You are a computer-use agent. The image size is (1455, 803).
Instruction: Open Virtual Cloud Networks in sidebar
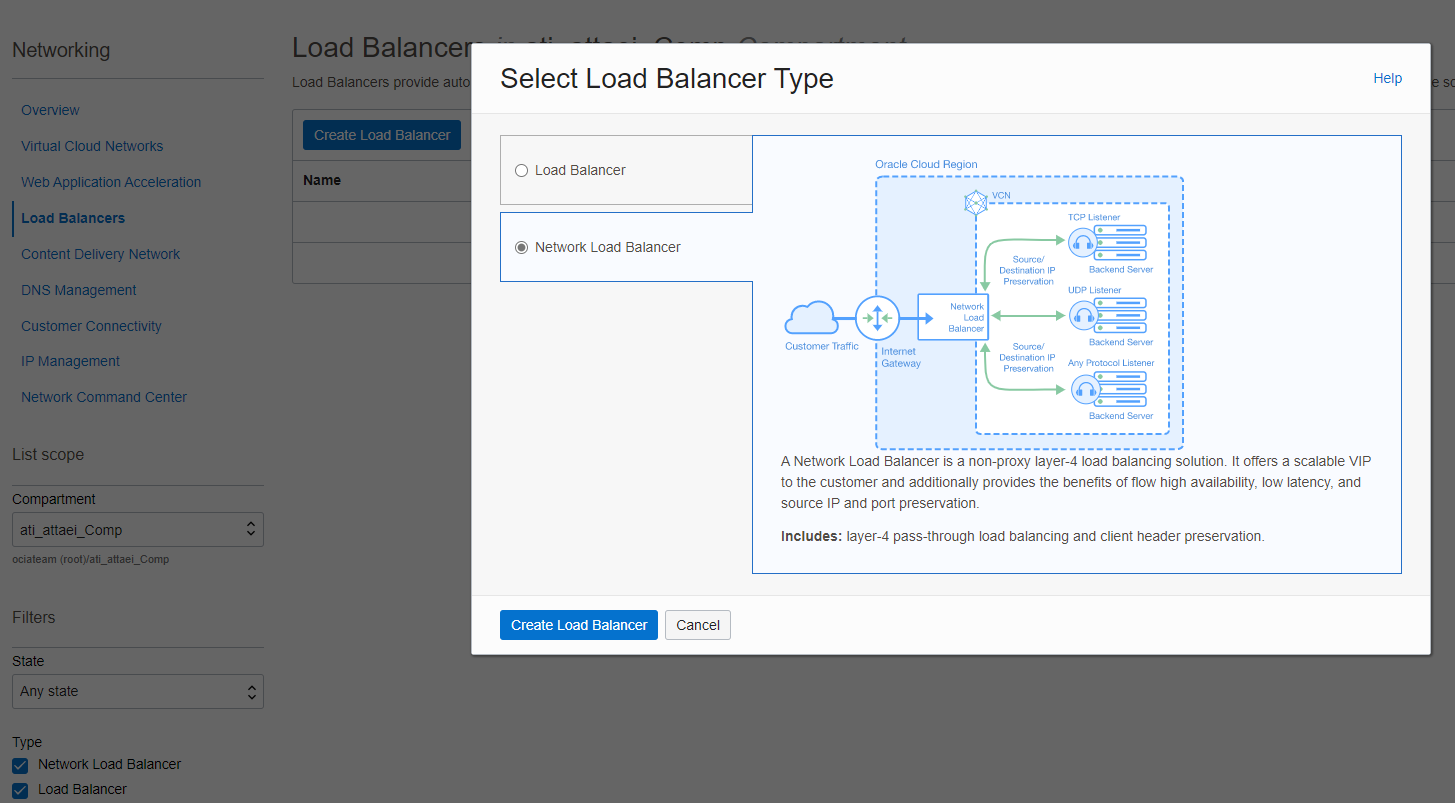(92, 146)
